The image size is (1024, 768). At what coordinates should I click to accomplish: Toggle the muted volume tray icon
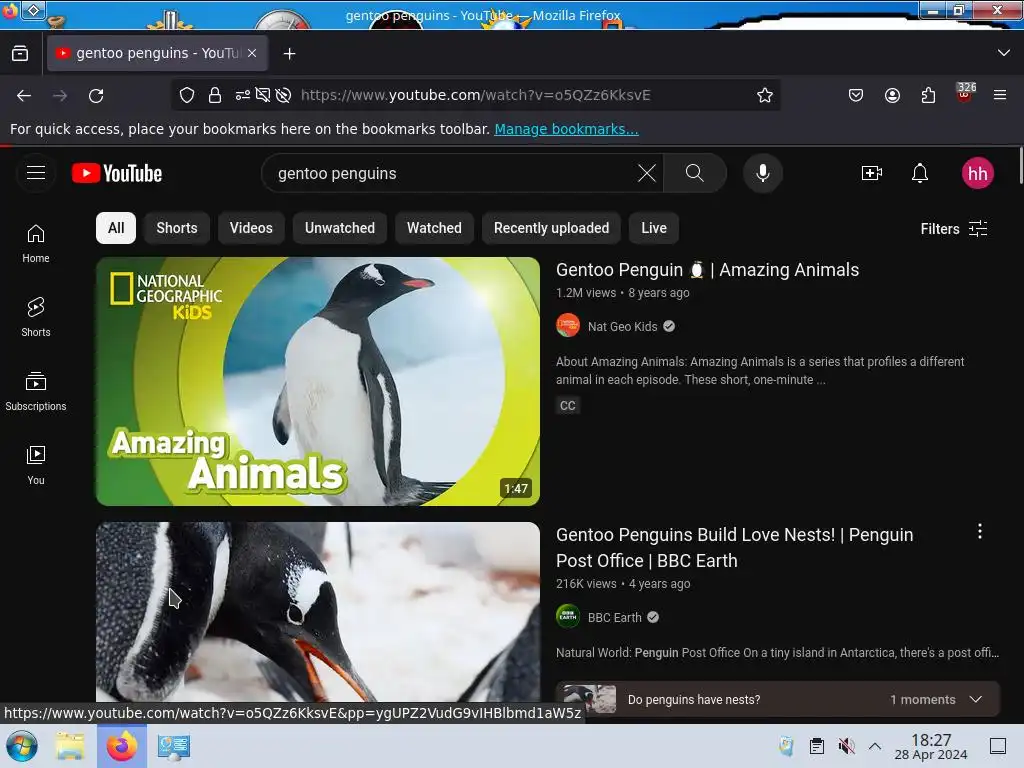[x=846, y=746]
